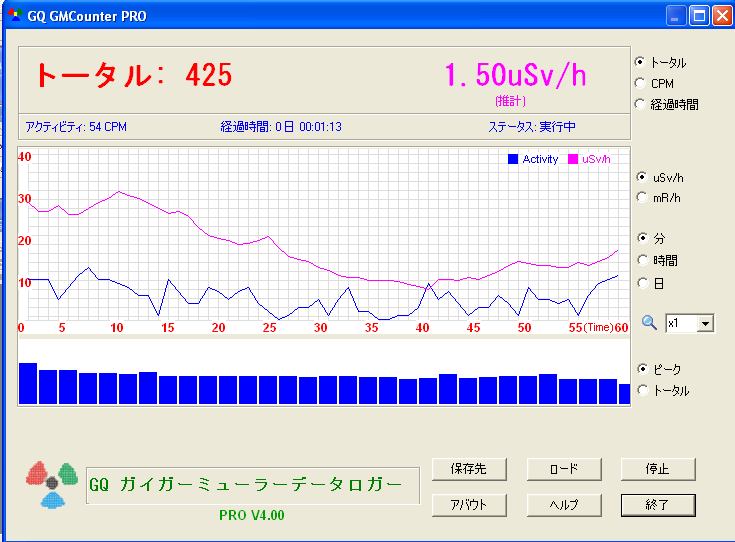Click the ヘルプ button
735x542 pixels.
564,505
